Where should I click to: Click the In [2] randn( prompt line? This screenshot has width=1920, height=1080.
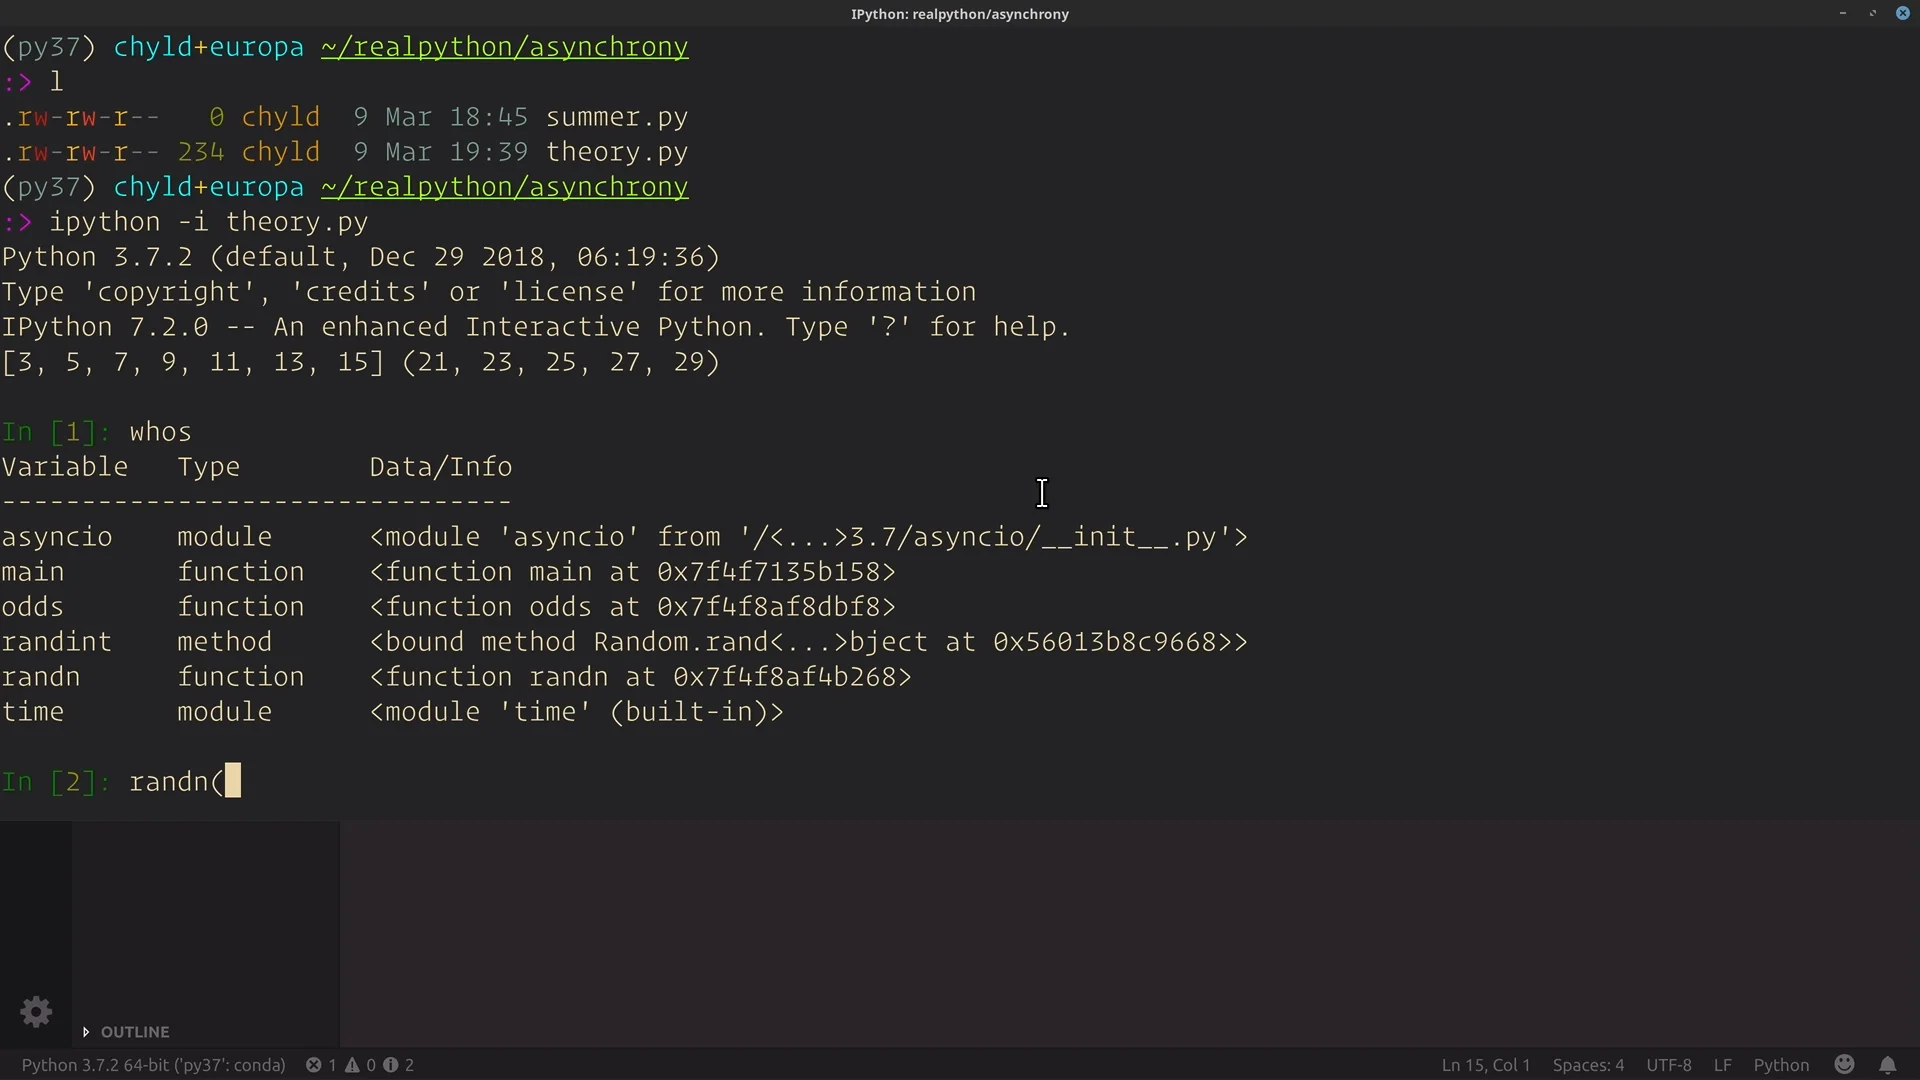[176, 782]
